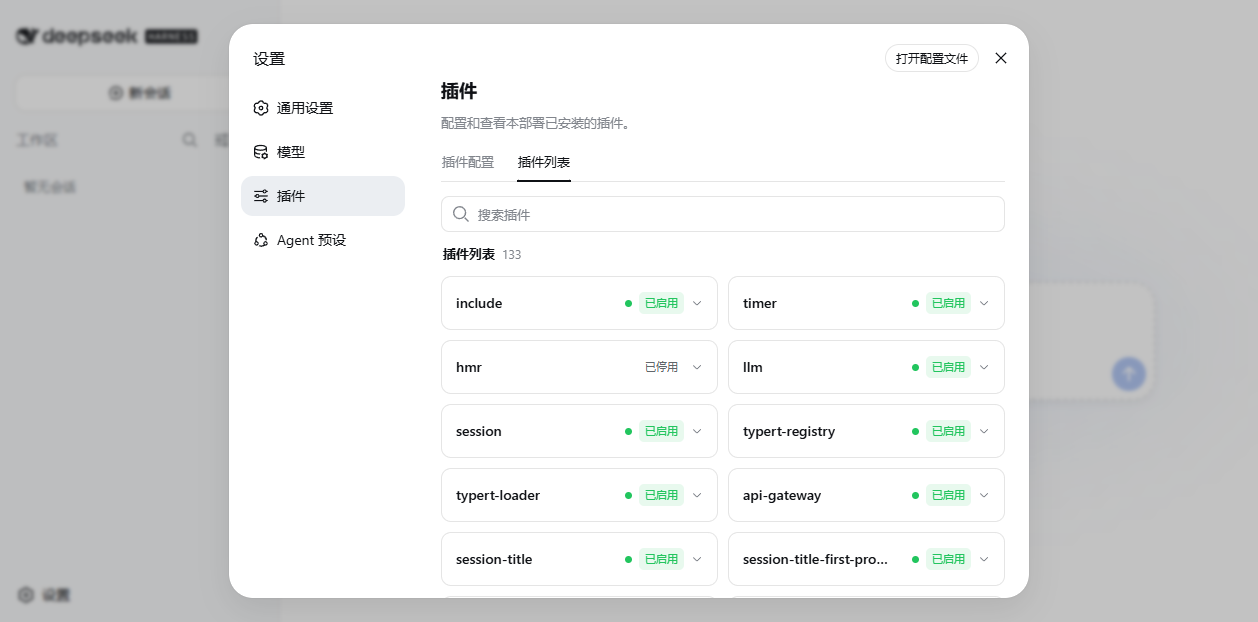Click the typert-registry plugin name
The height and width of the screenshot is (622, 1258).
coord(789,431)
